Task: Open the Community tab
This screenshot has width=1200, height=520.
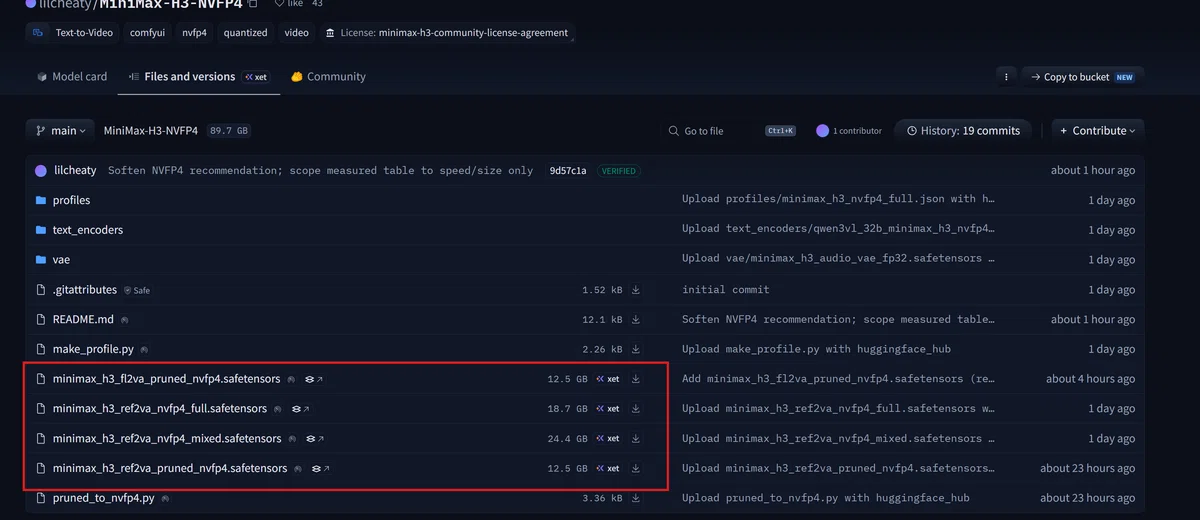Action: [x=328, y=77]
